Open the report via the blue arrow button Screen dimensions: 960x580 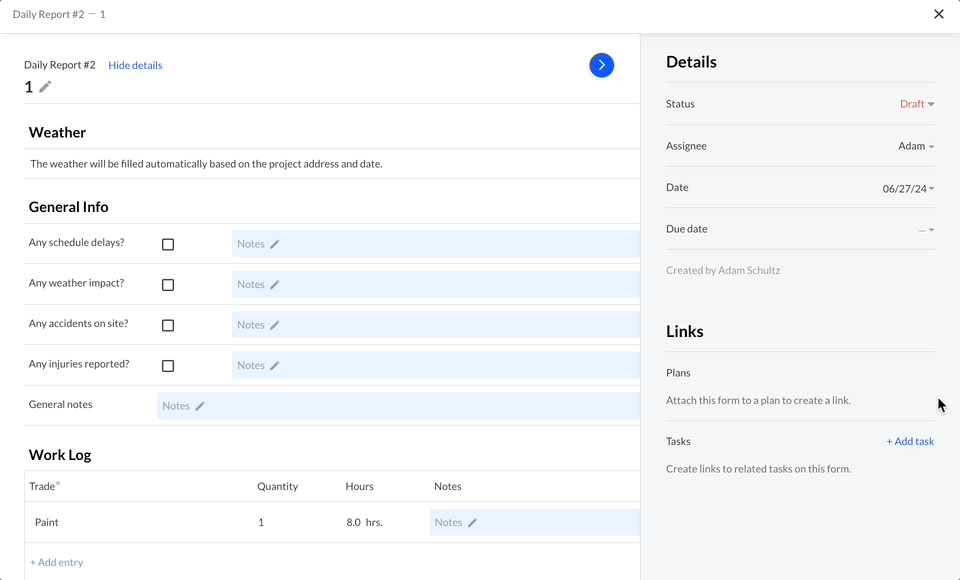coord(601,65)
